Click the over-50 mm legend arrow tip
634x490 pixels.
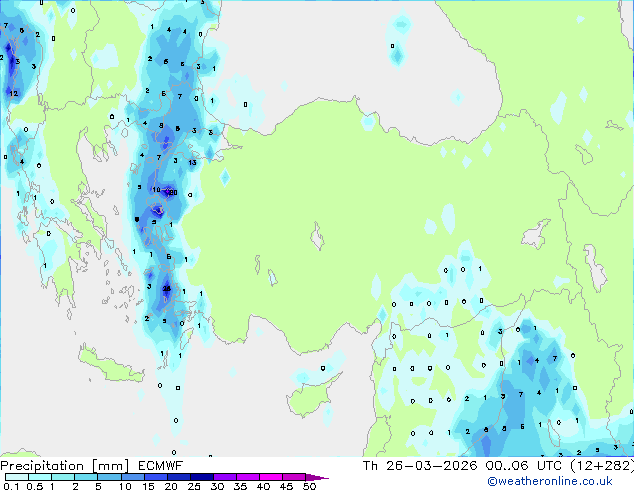pos(317,477)
